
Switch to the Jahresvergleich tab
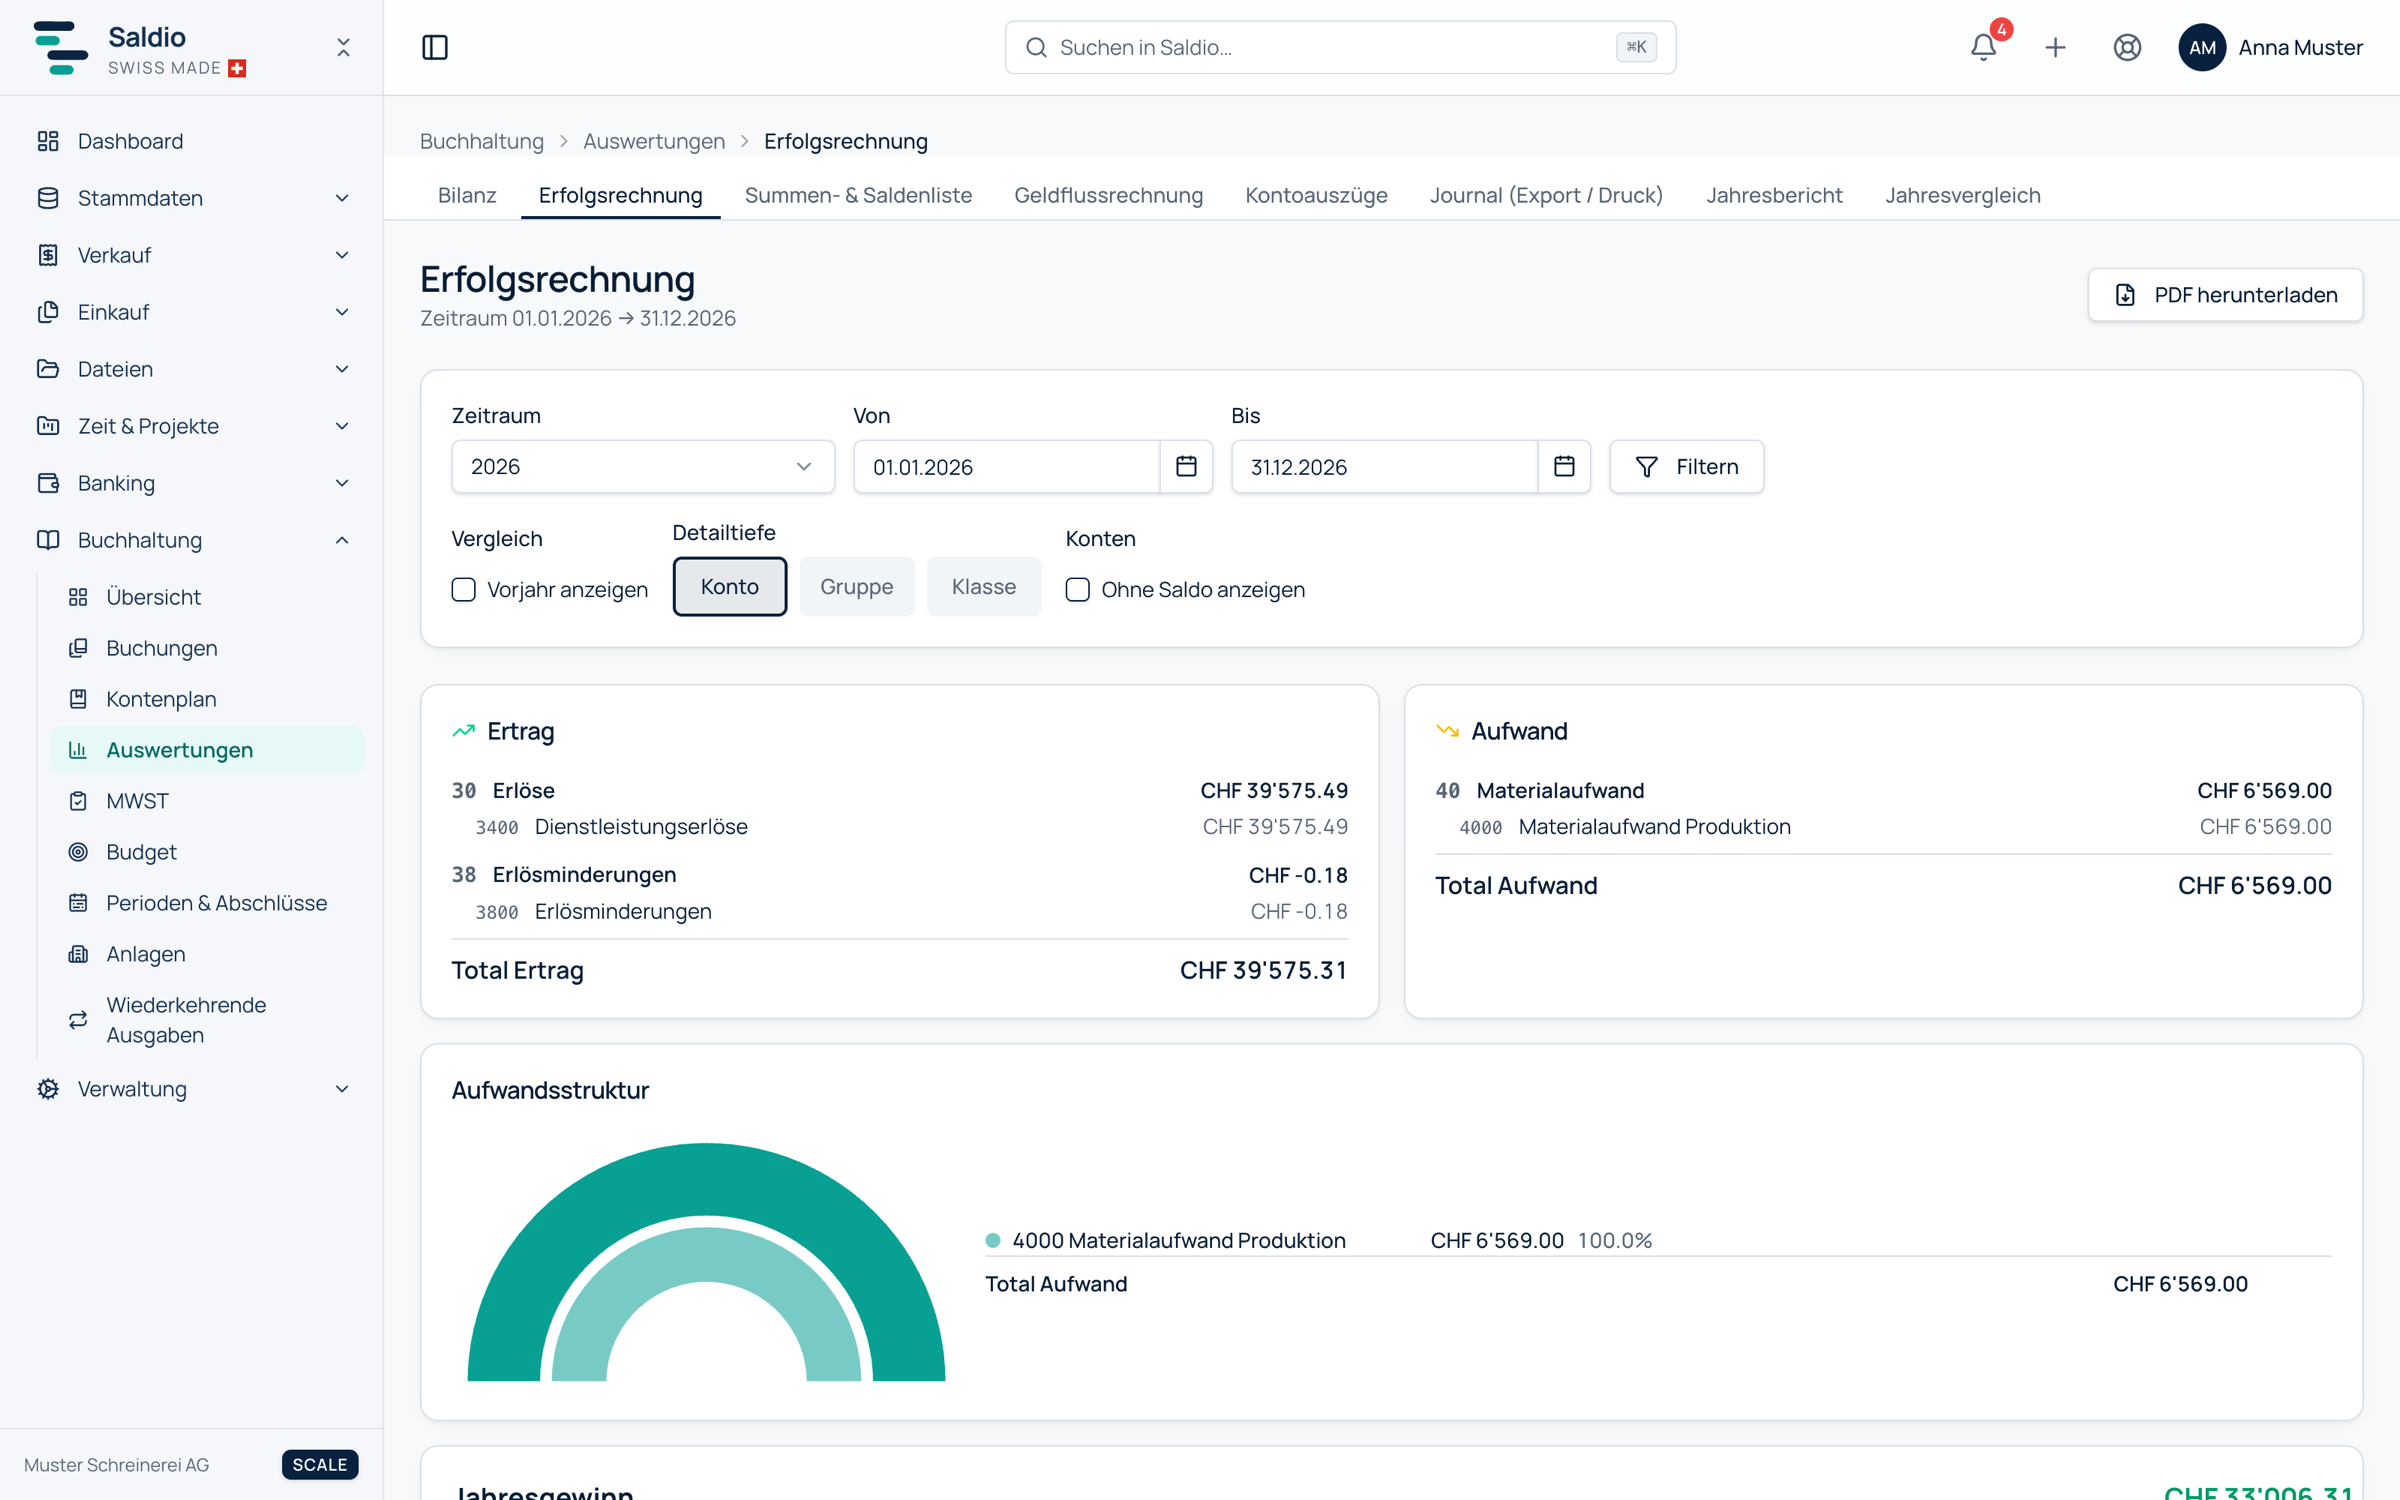click(1962, 195)
